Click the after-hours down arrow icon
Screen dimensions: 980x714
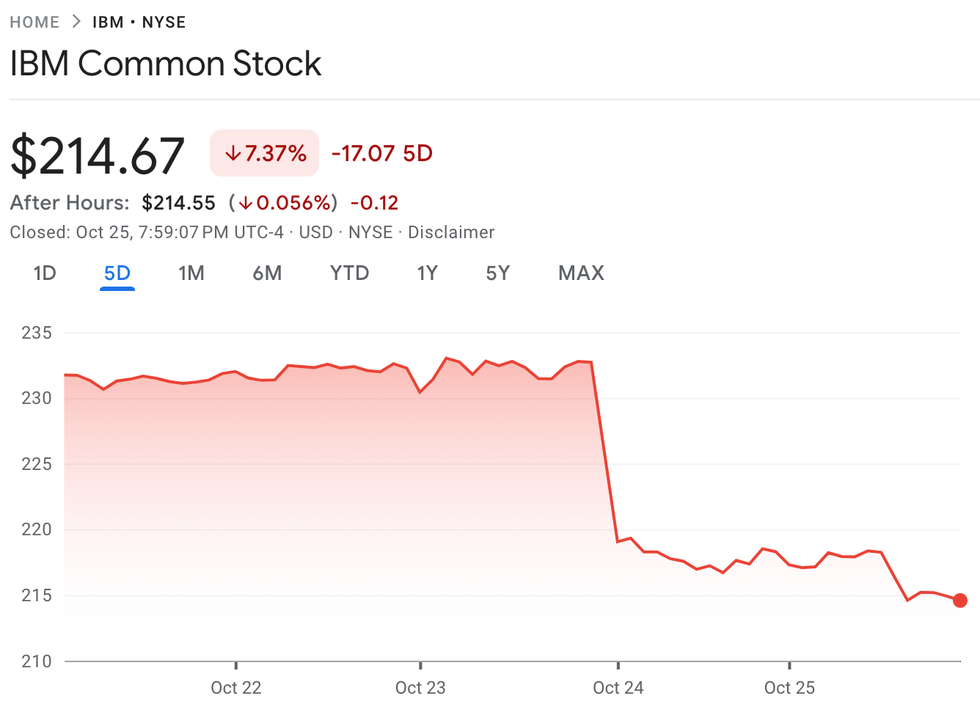pyautogui.click(x=245, y=203)
